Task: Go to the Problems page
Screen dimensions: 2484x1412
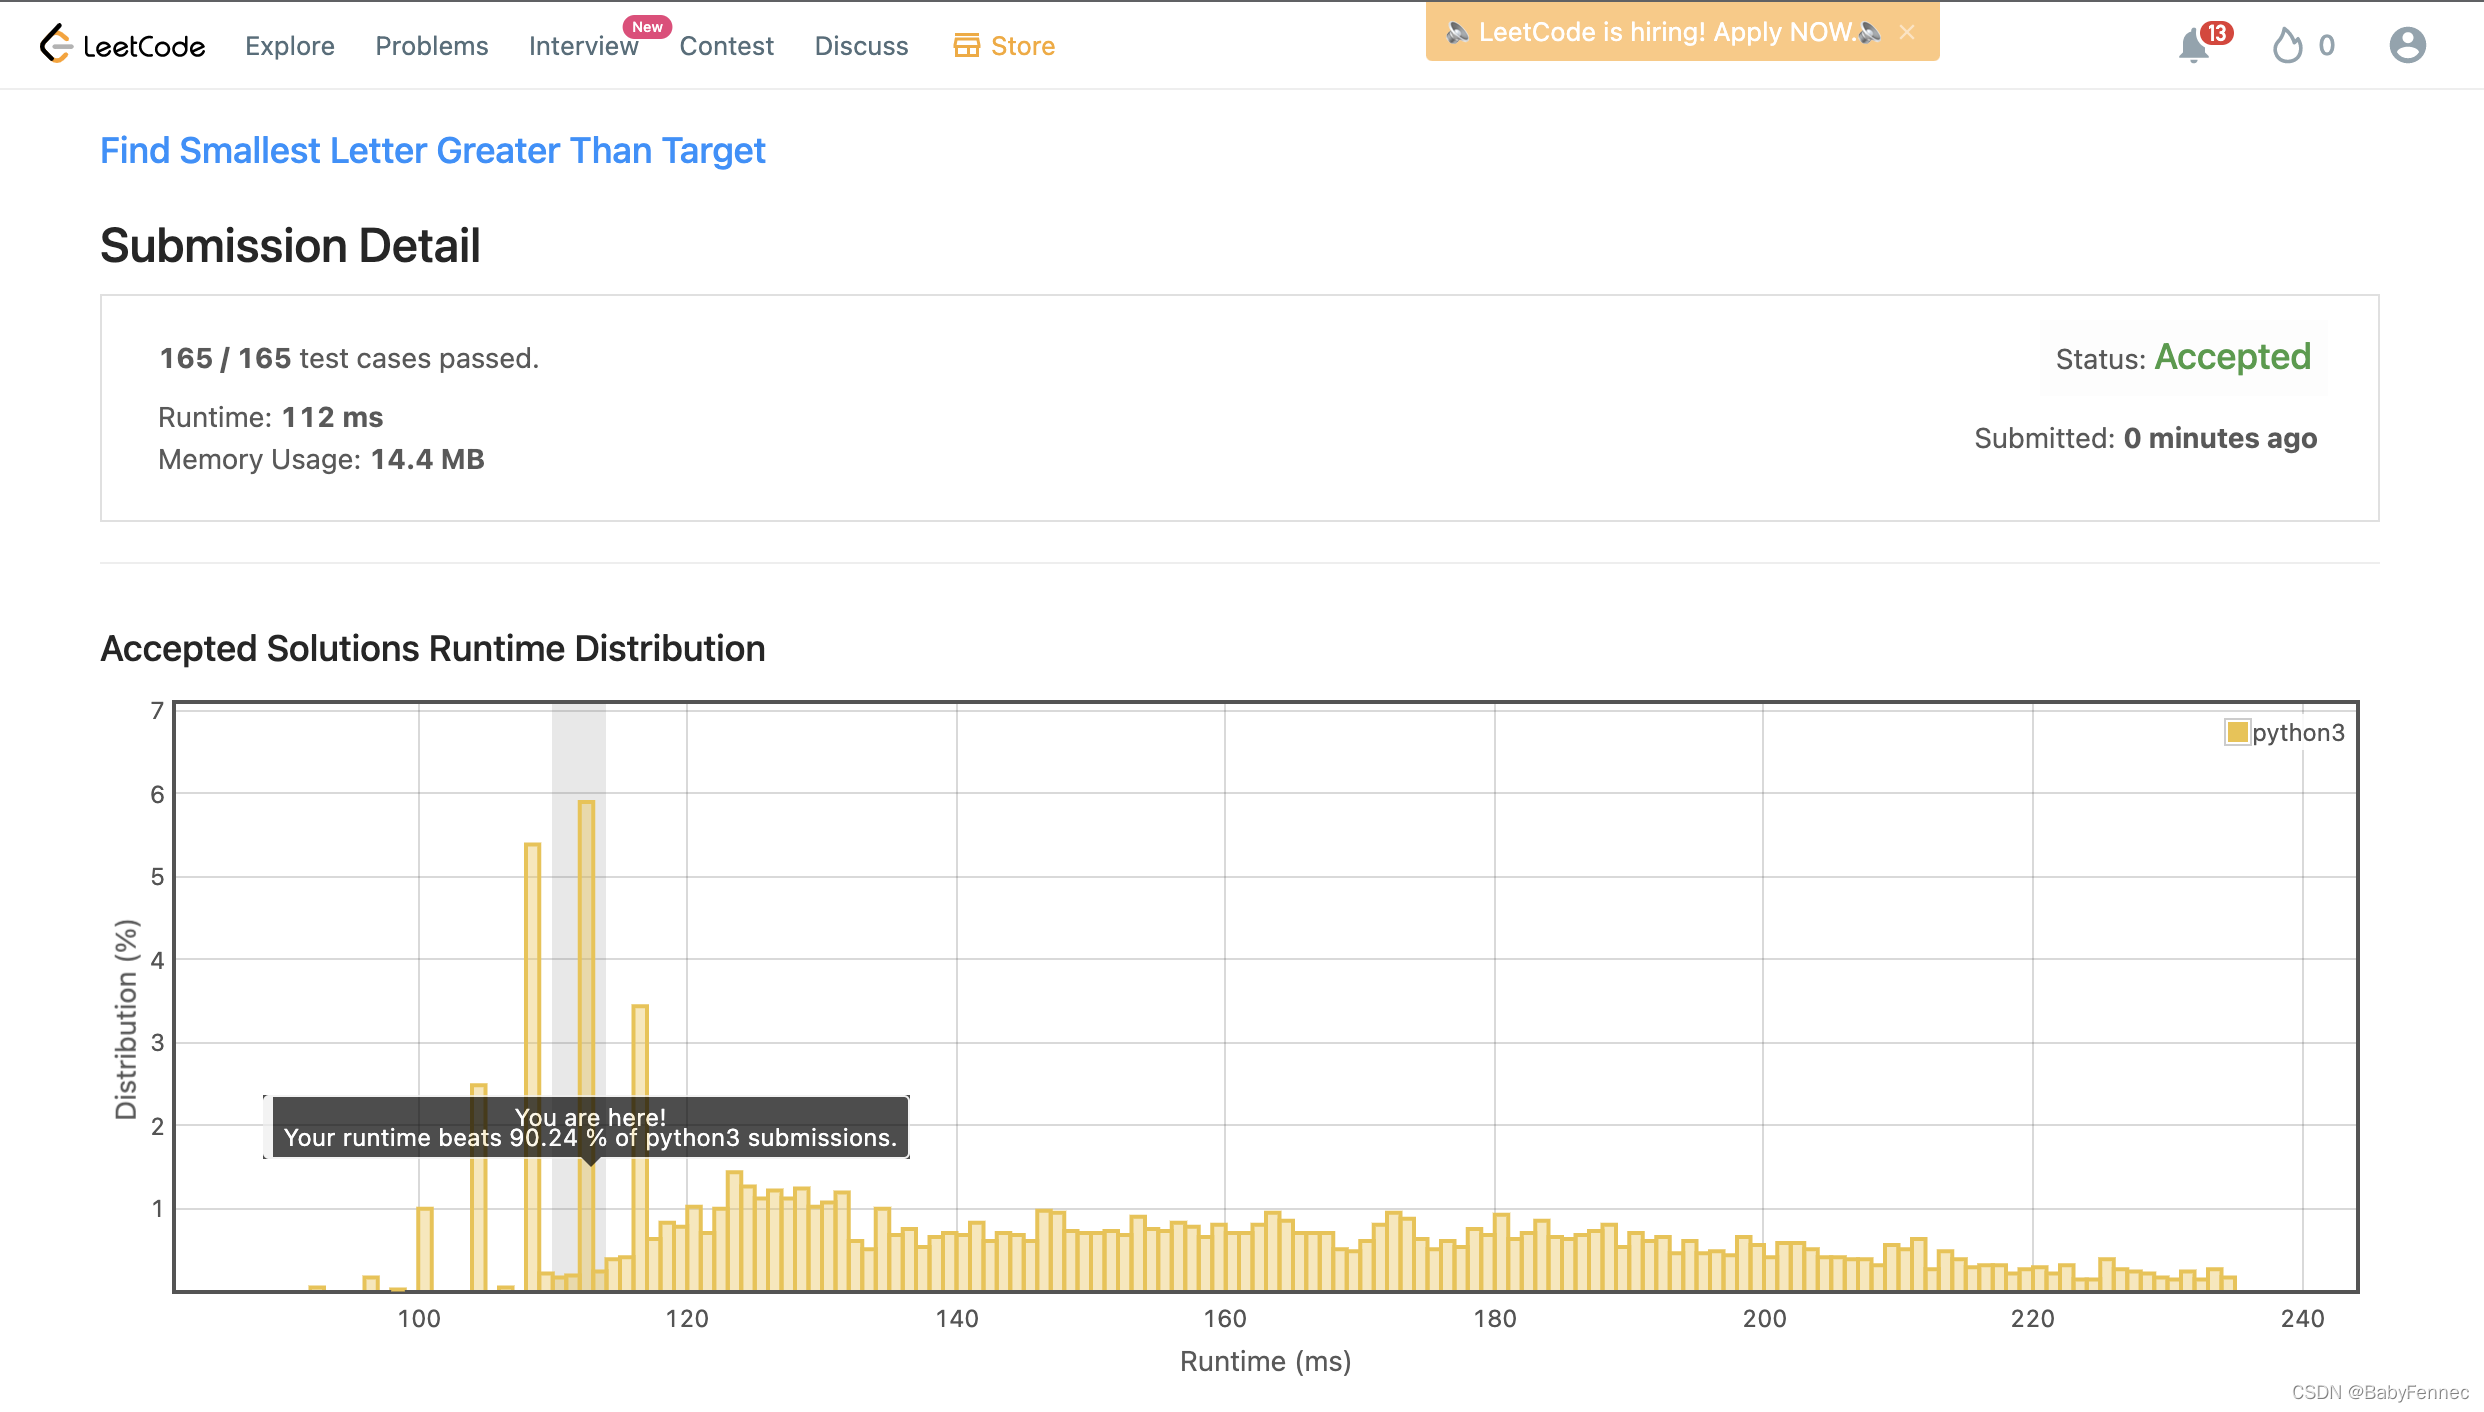Action: click(431, 46)
